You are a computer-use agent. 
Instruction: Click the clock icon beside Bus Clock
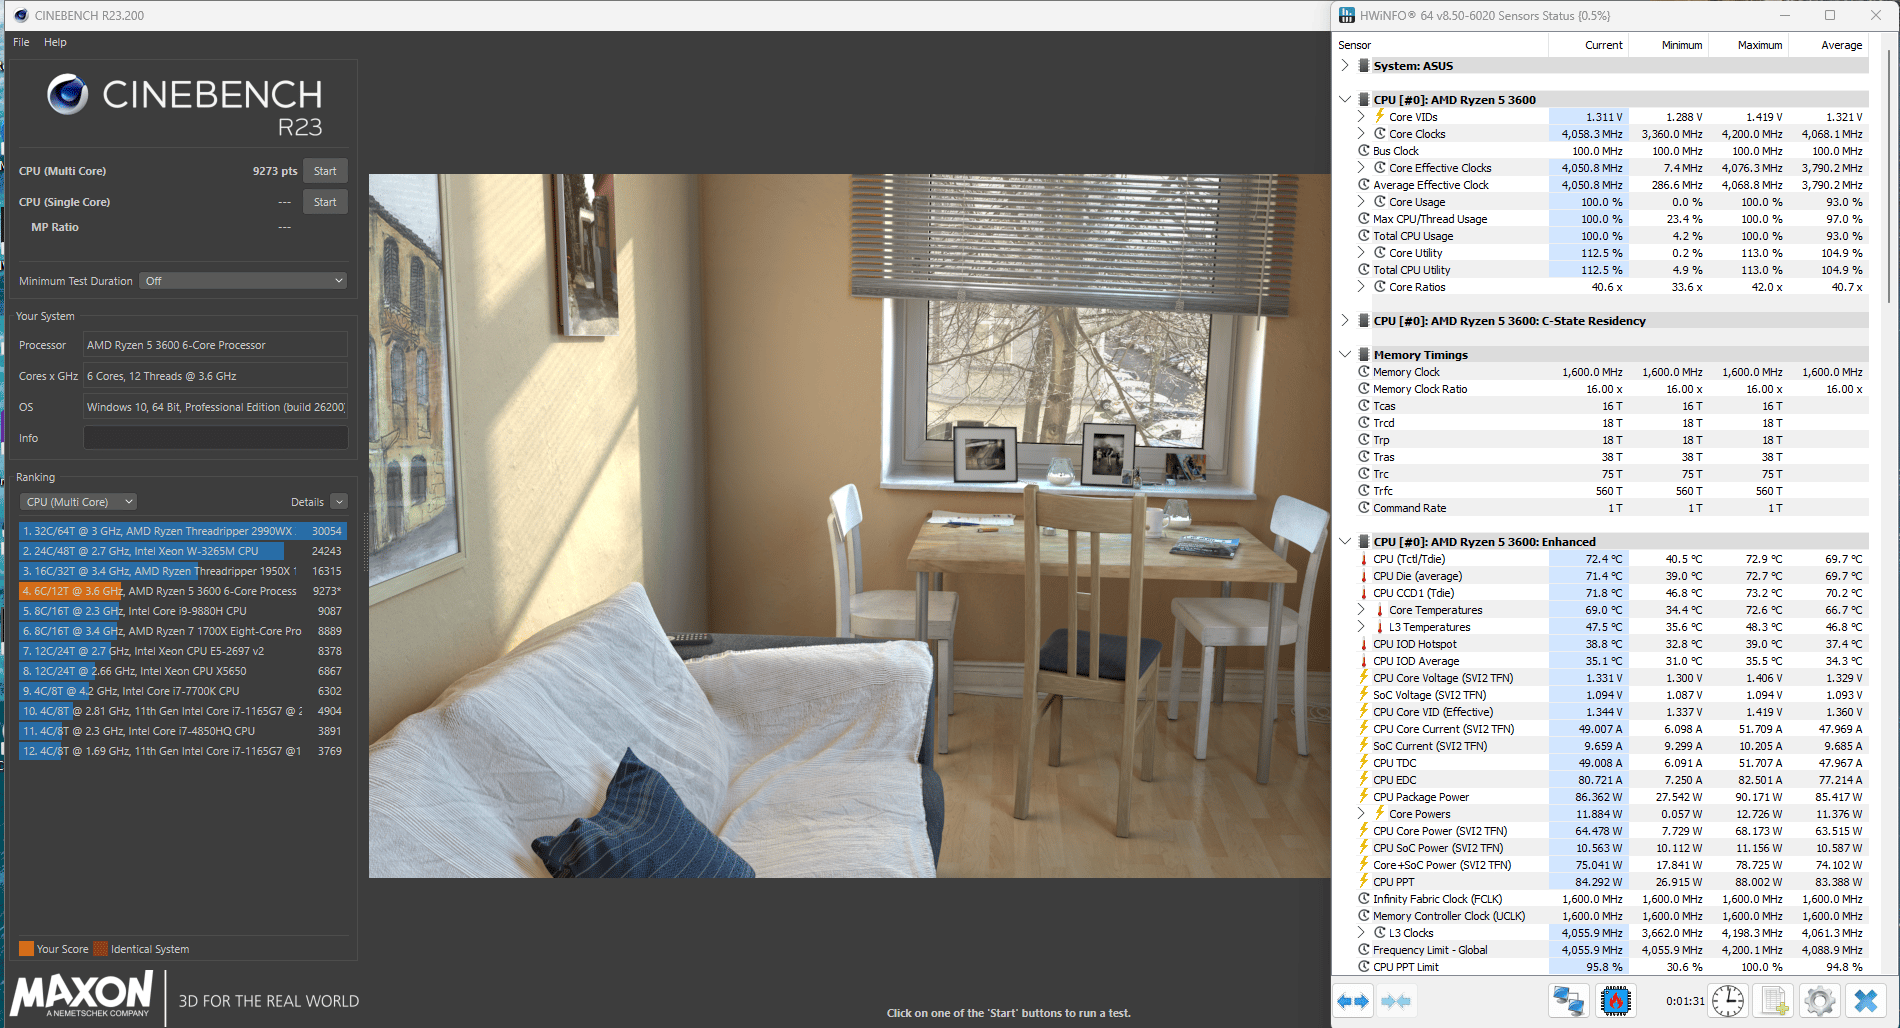coord(1364,151)
